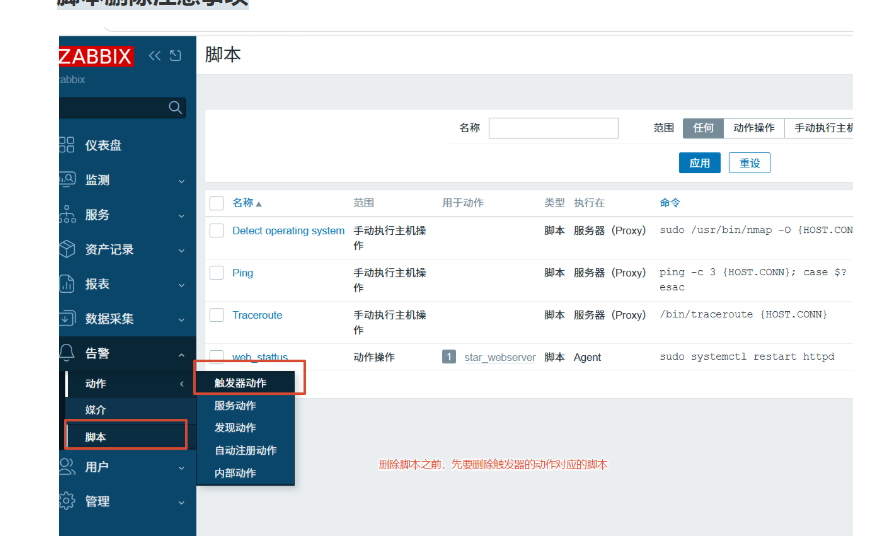The image size is (889, 536).
Task: Click the 应用 apply button
Action: (700, 163)
